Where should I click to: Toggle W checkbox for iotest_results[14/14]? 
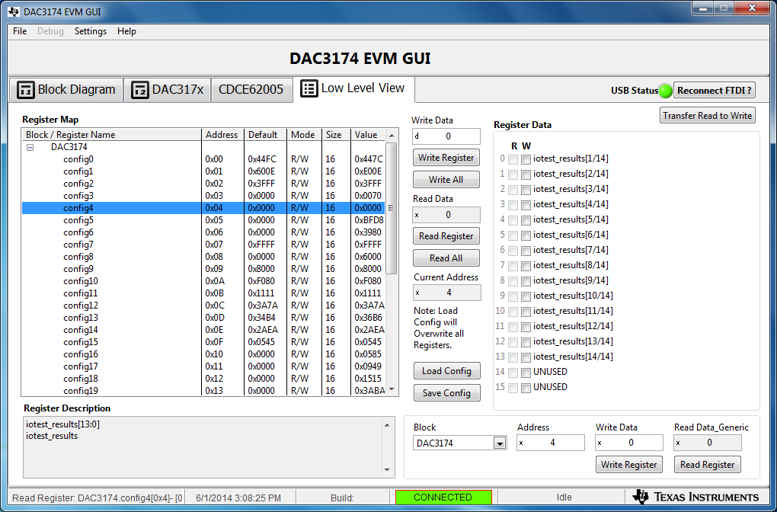click(x=526, y=357)
